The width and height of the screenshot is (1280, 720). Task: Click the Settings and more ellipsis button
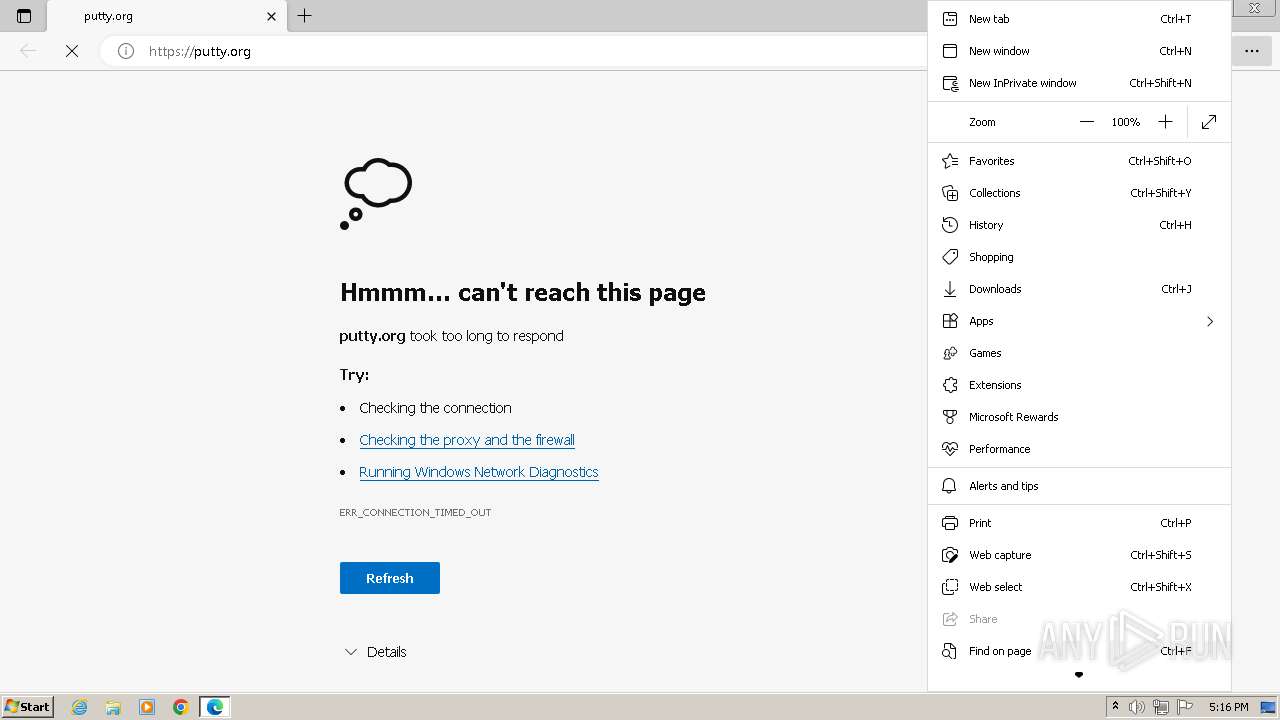pyautogui.click(x=1251, y=51)
